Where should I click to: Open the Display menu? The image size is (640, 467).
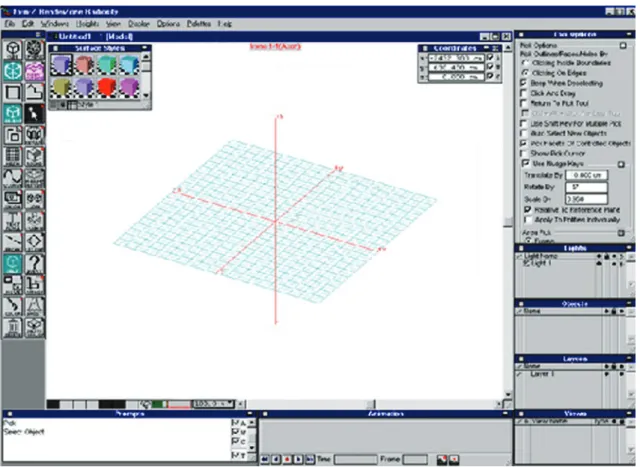point(139,24)
